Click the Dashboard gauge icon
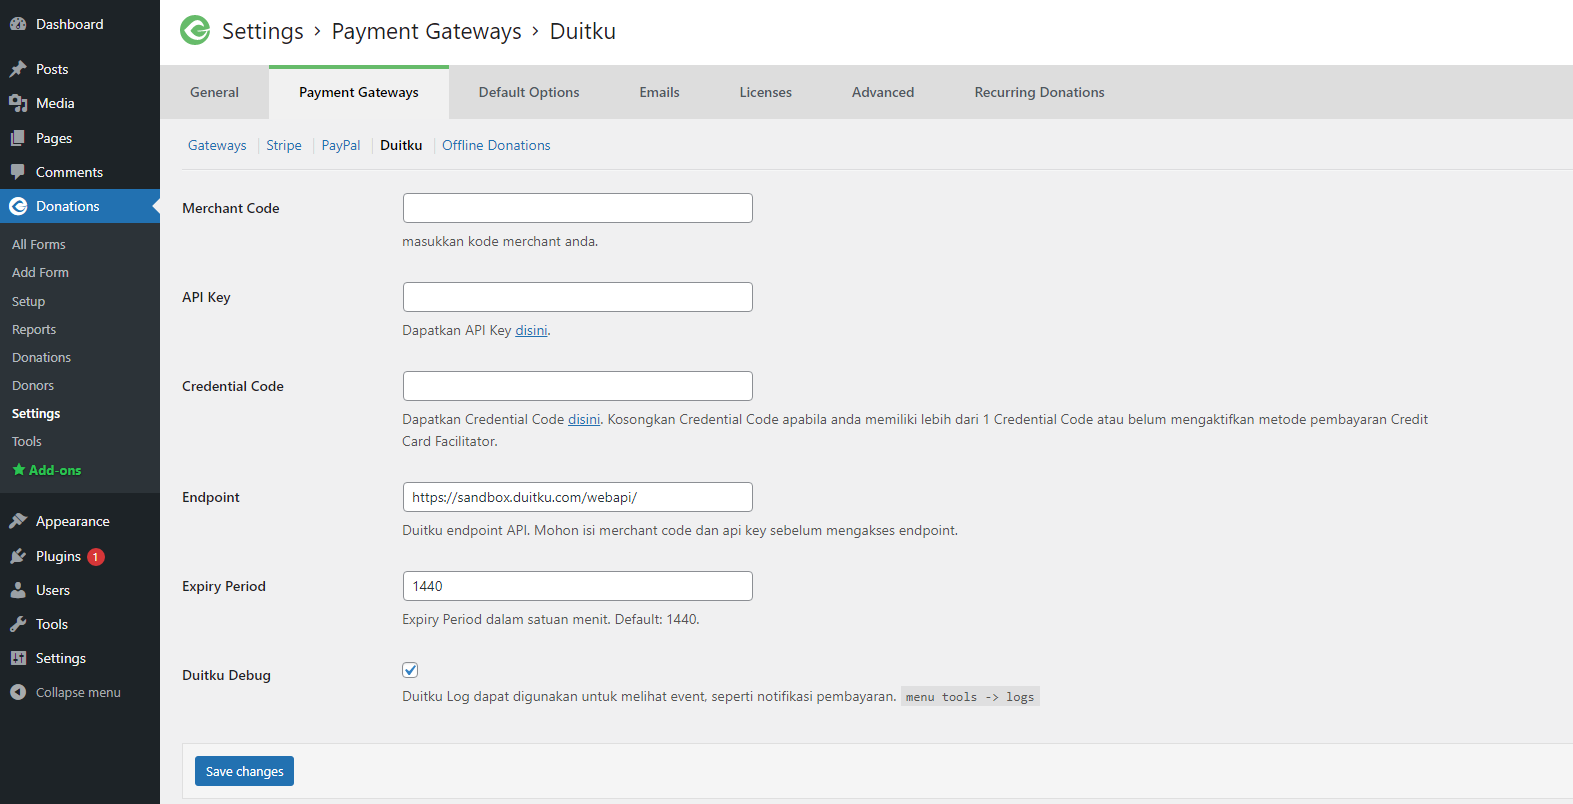 tap(18, 24)
